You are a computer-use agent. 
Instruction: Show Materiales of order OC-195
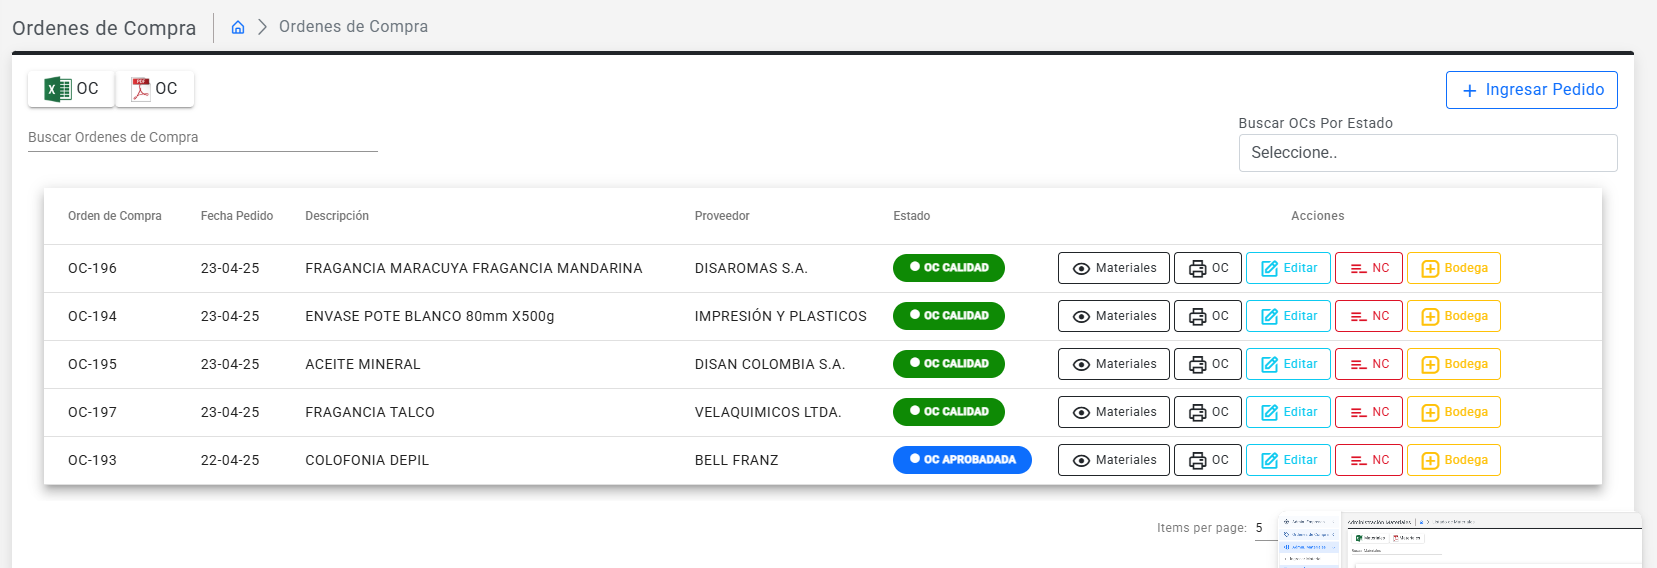(x=1113, y=364)
